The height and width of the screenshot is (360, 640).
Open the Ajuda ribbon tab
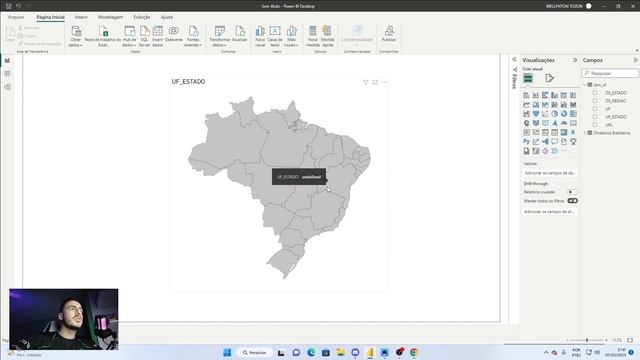pyautogui.click(x=167, y=17)
